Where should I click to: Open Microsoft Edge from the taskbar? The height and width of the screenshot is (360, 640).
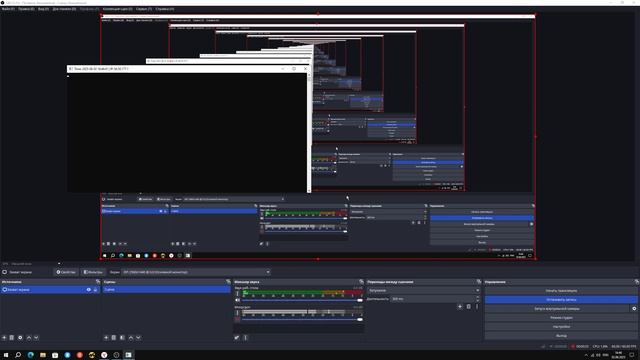tap(31, 355)
